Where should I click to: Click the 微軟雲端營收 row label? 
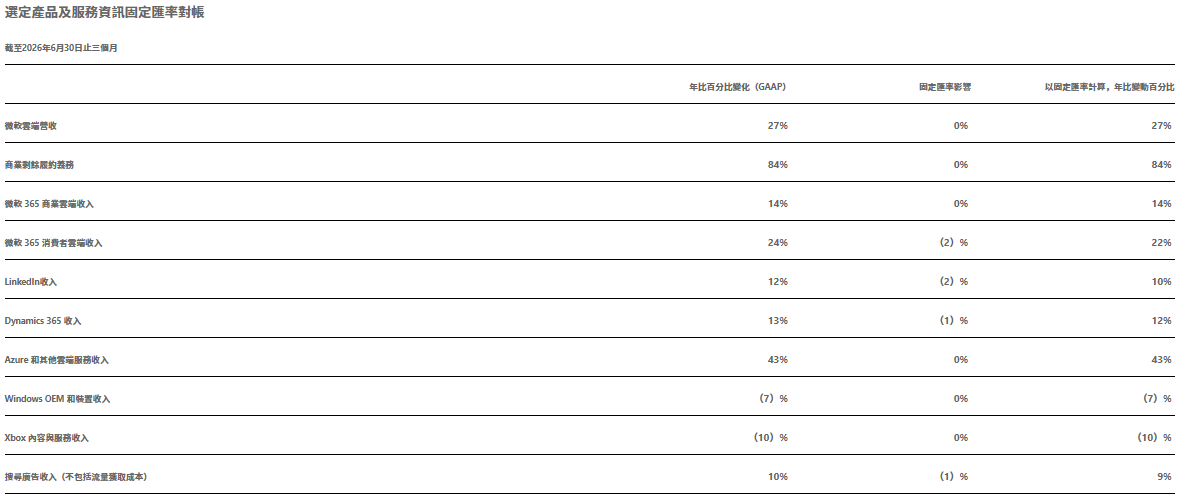pyautogui.click(x=31, y=126)
